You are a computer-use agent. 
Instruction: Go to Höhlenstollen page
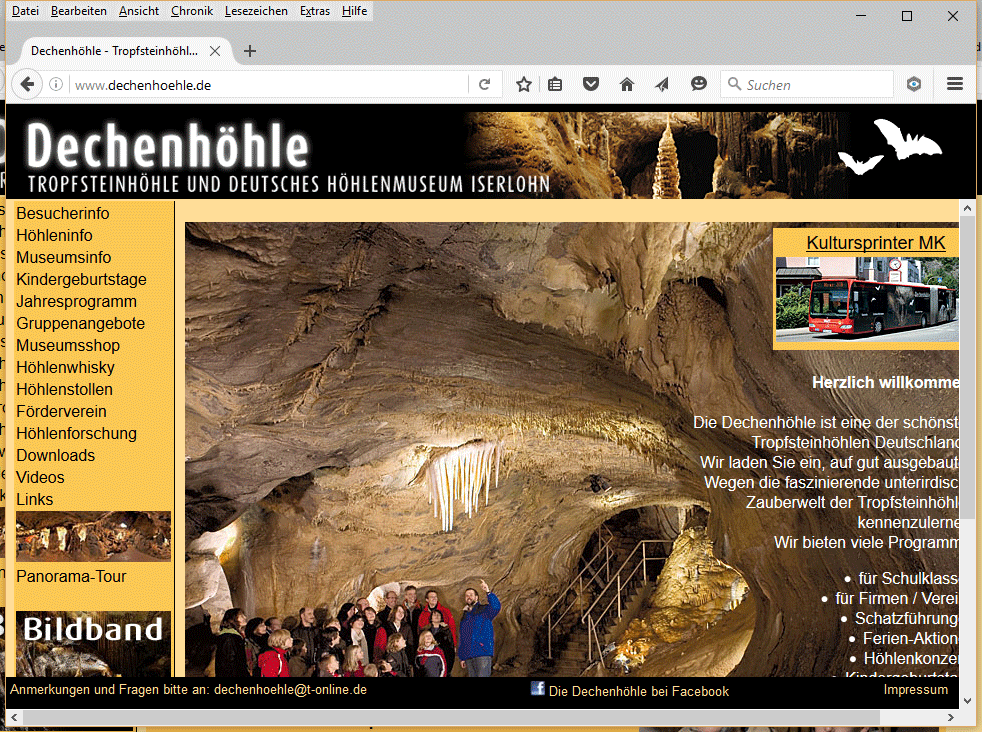[65, 389]
